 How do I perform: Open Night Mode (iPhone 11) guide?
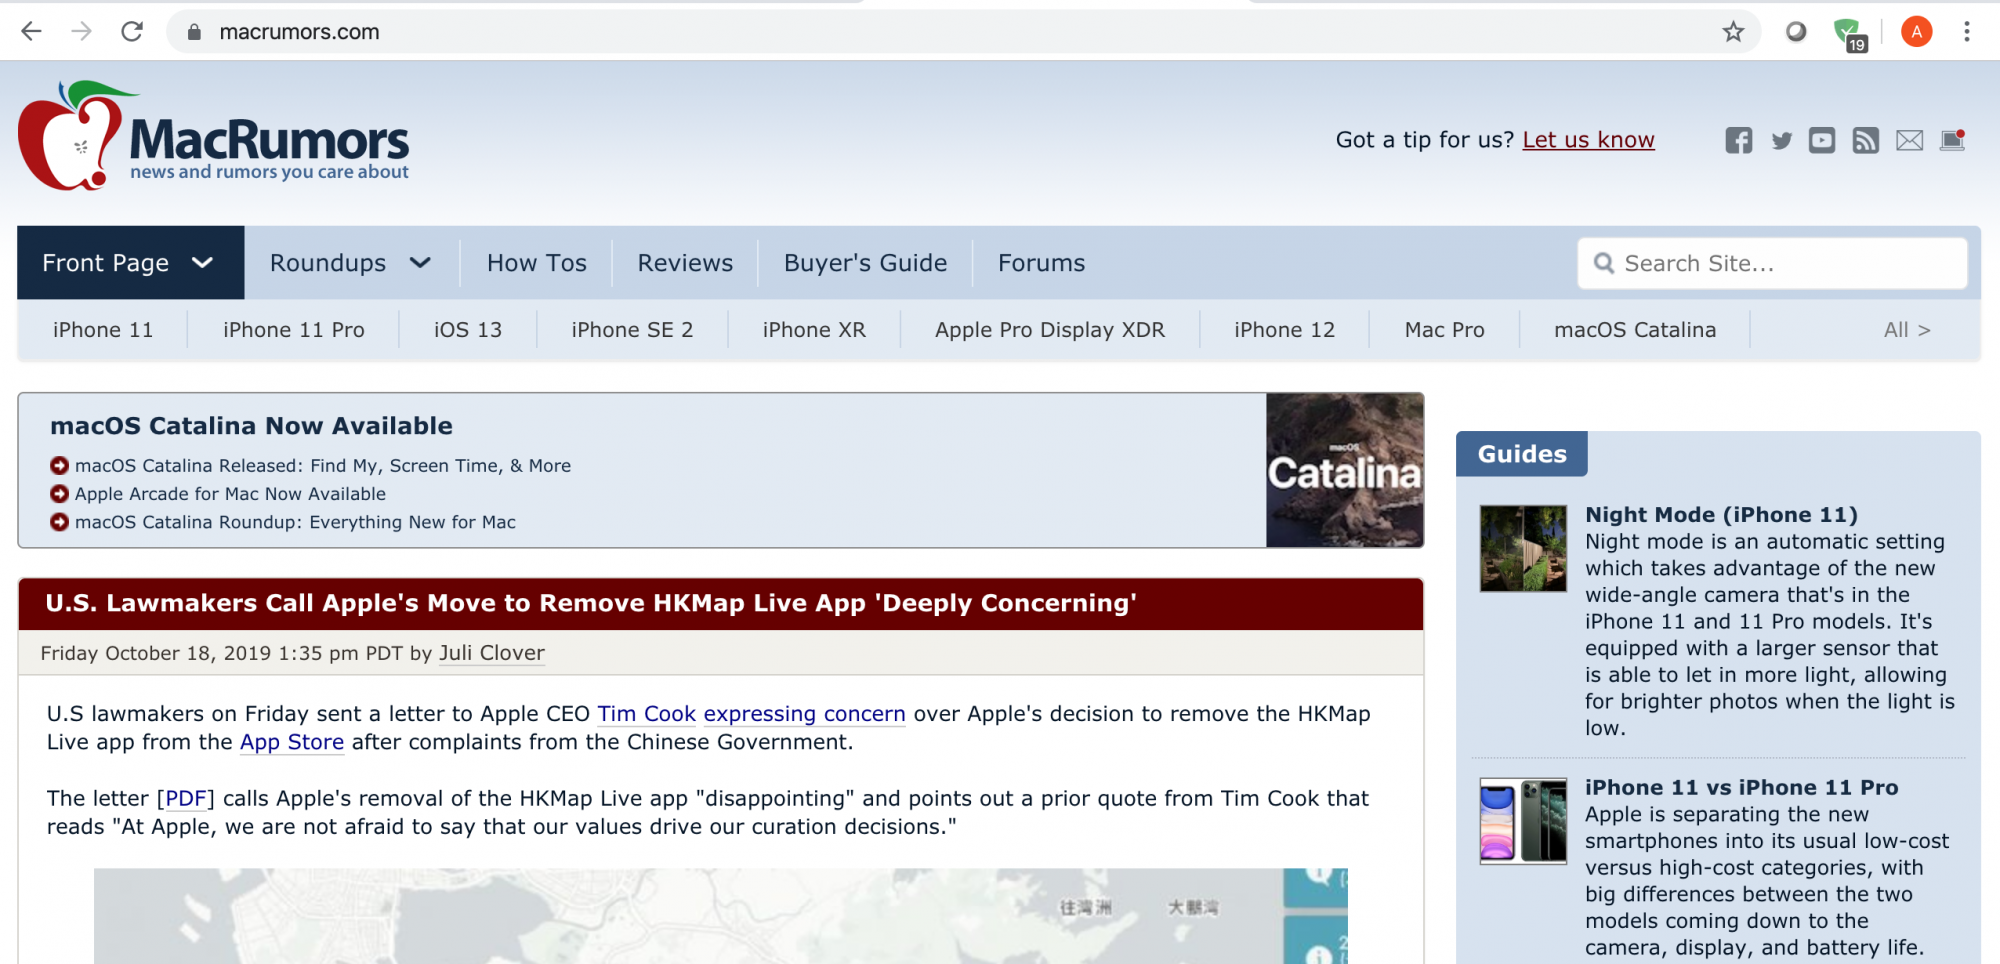coord(1721,515)
